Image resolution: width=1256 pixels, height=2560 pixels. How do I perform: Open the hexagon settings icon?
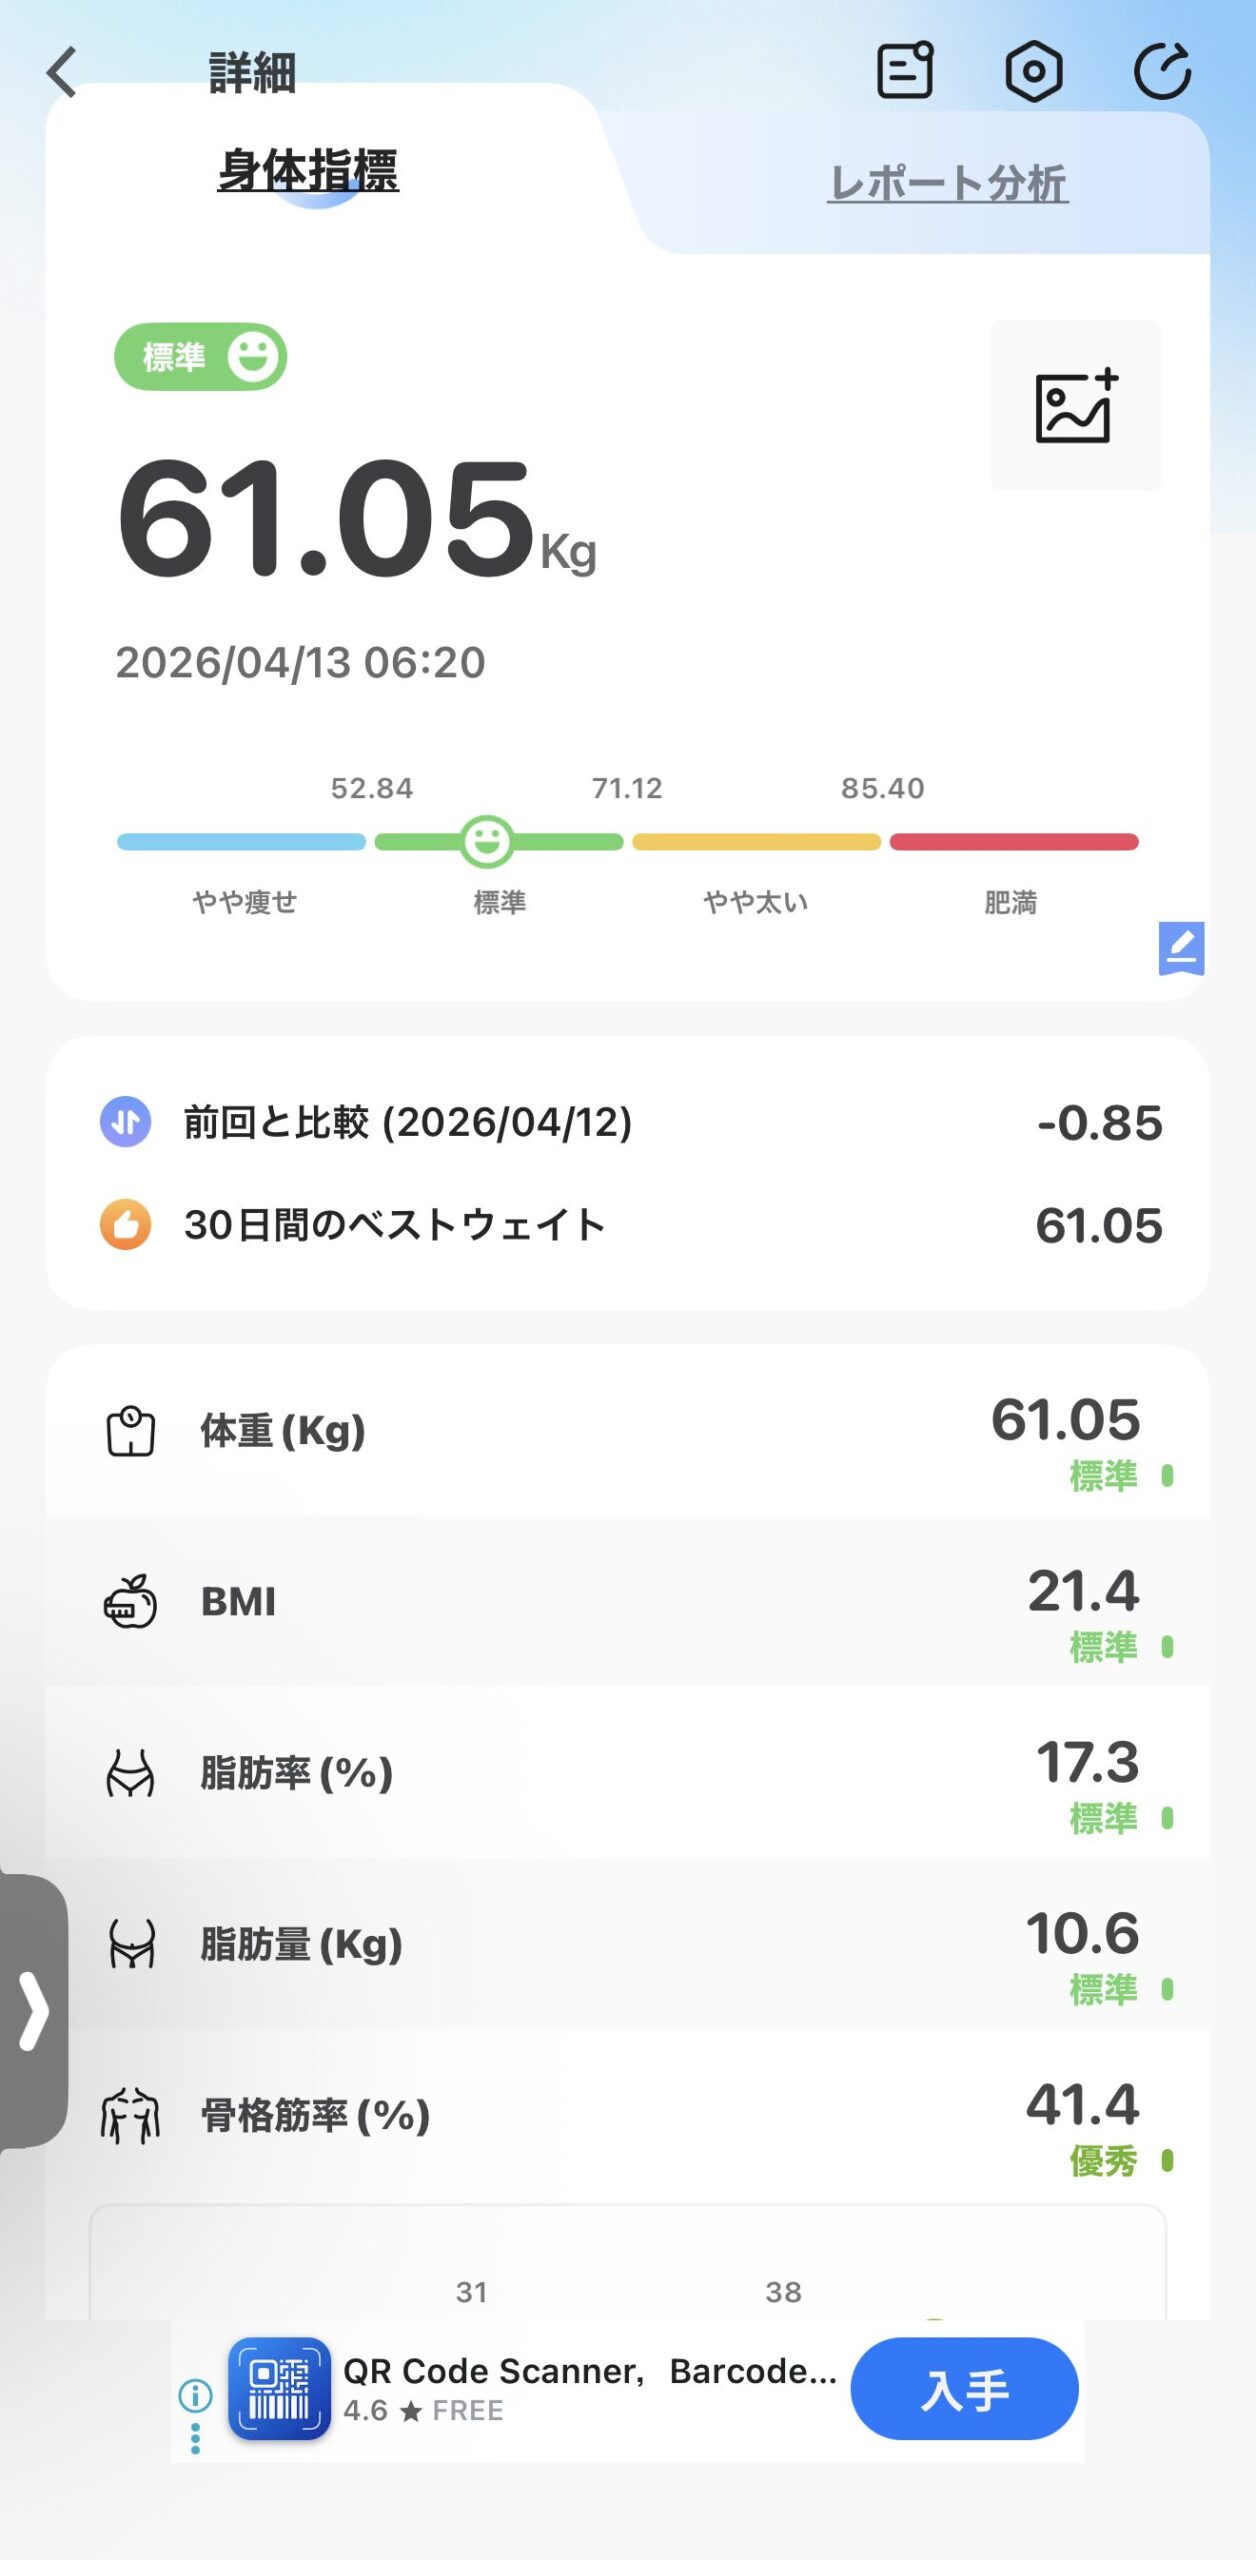pyautogui.click(x=1033, y=72)
